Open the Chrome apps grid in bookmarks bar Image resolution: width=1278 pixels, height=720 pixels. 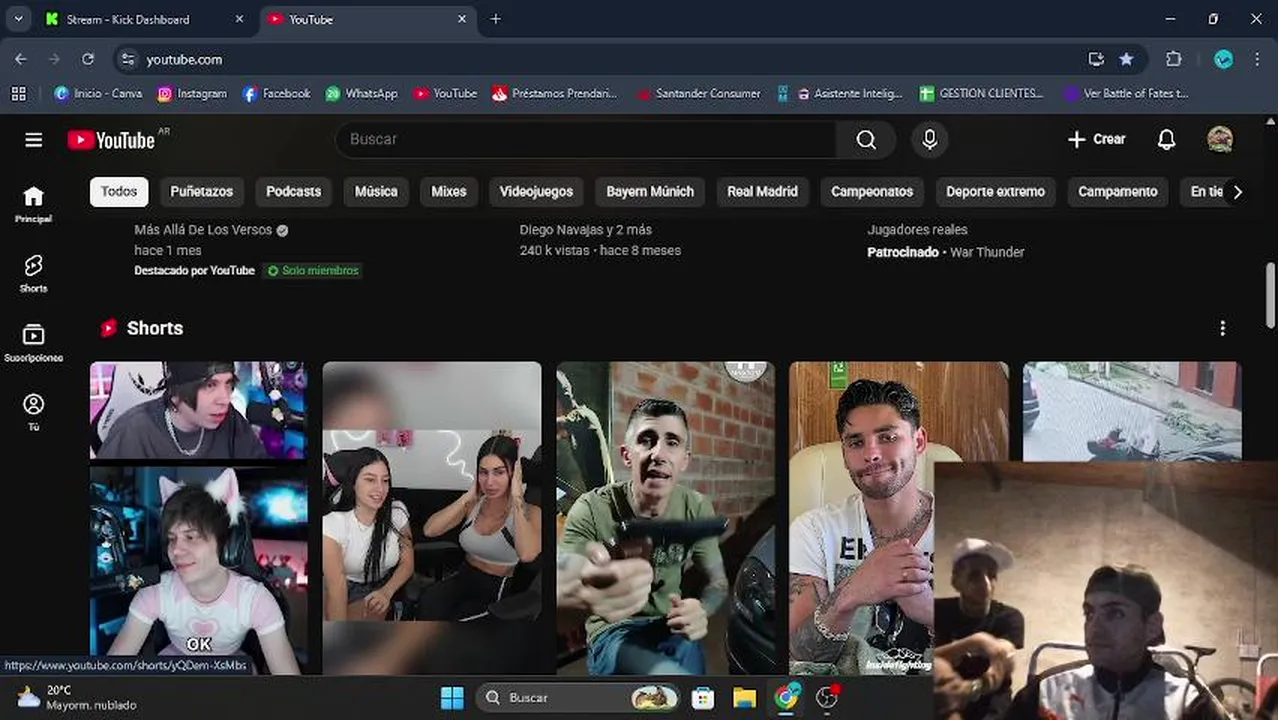18,93
